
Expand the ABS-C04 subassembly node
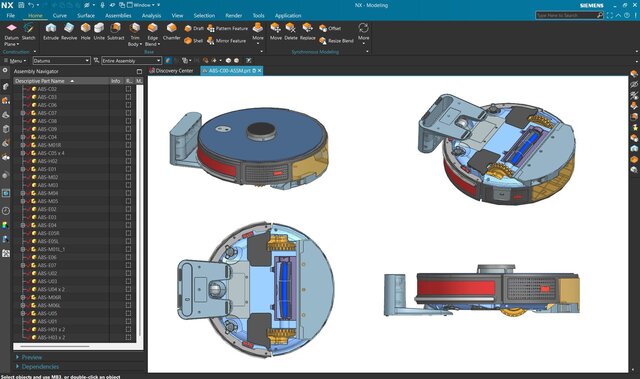23,137
